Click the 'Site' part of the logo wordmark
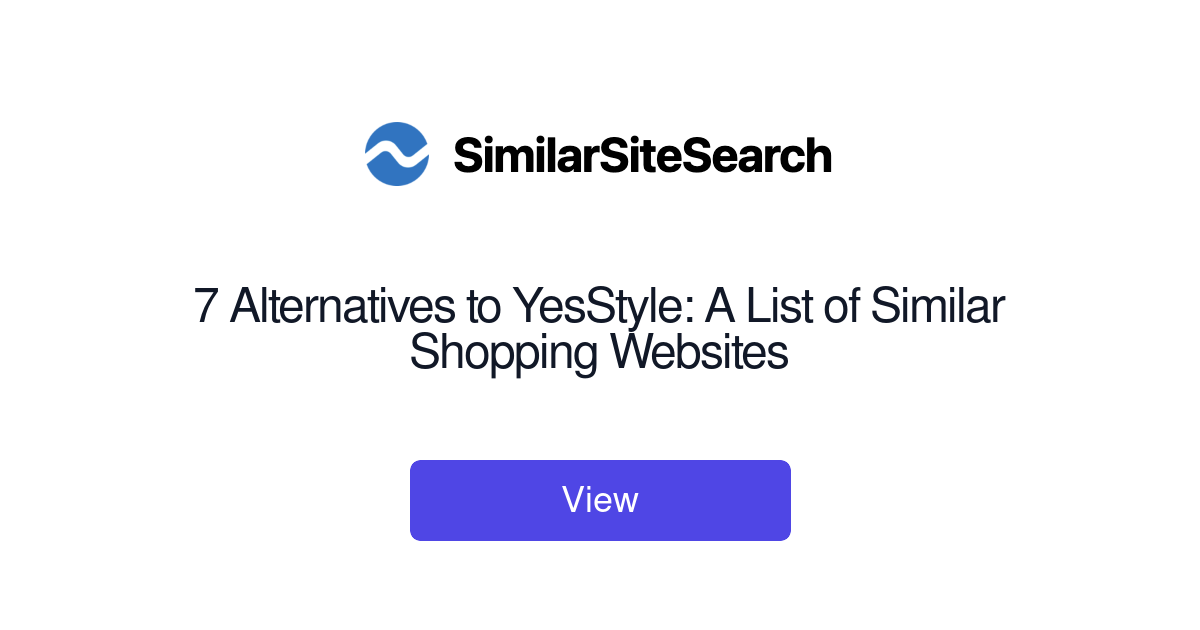 click(x=633, y=155)
